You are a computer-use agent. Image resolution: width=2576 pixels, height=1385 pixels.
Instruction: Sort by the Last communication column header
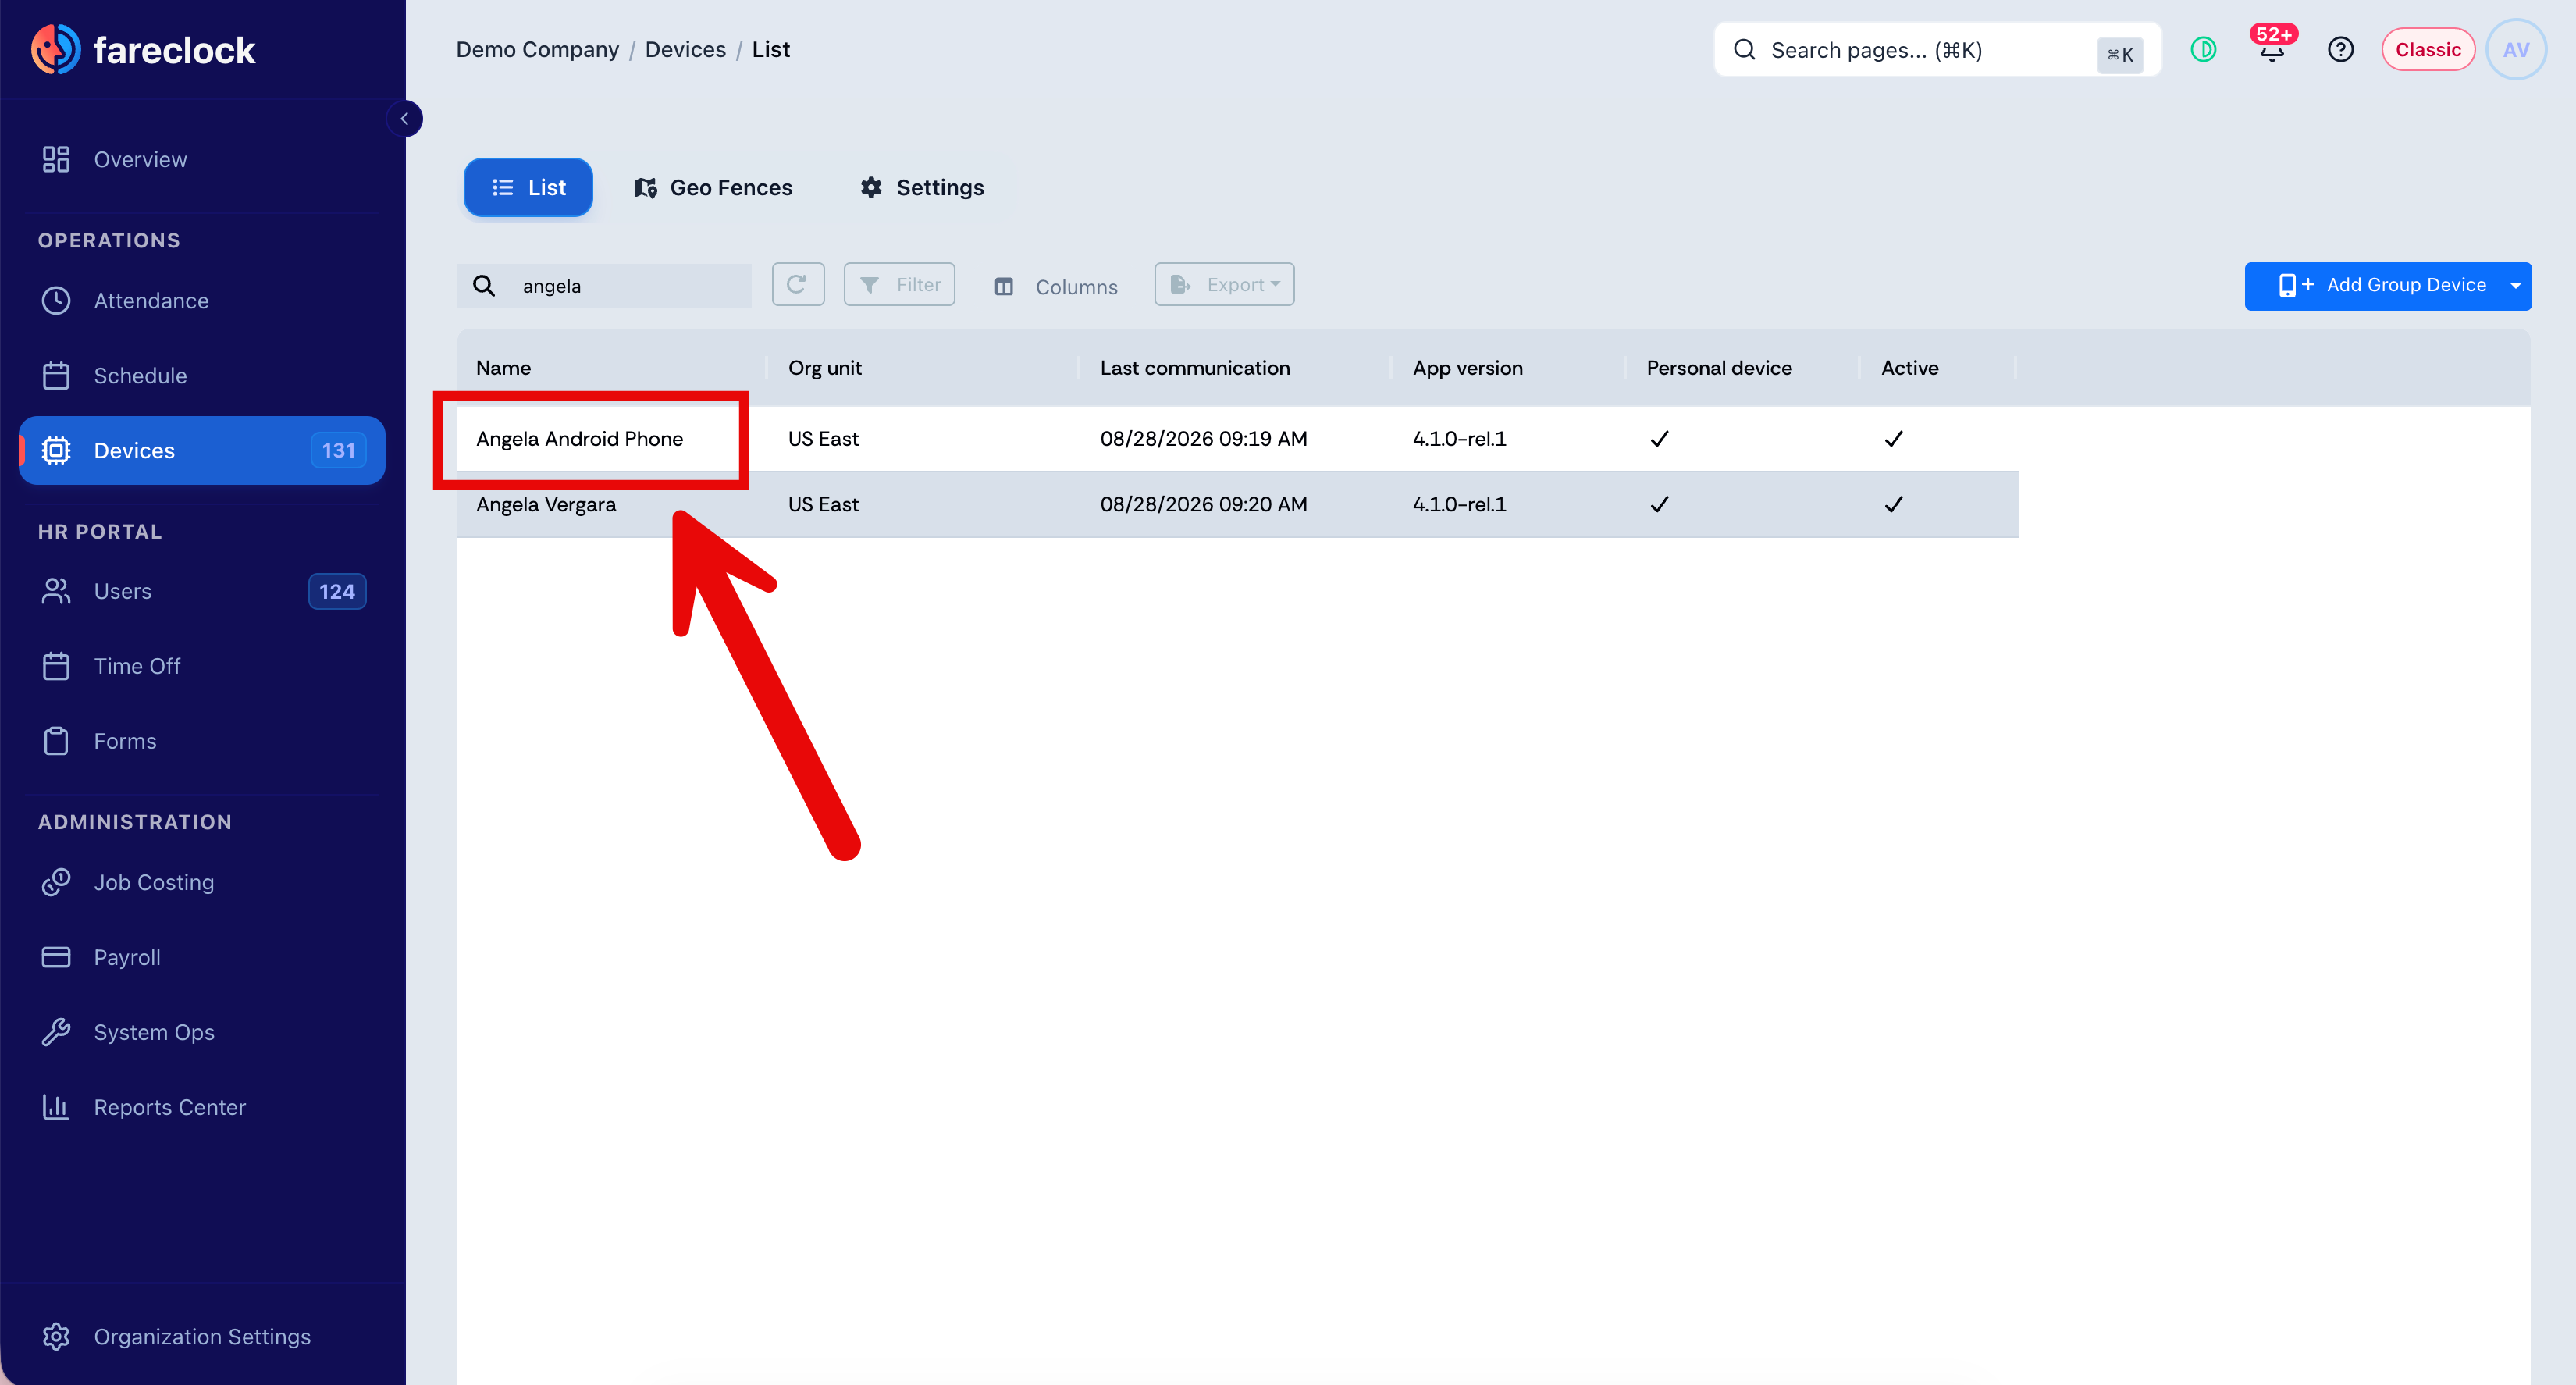point(1195,368)
